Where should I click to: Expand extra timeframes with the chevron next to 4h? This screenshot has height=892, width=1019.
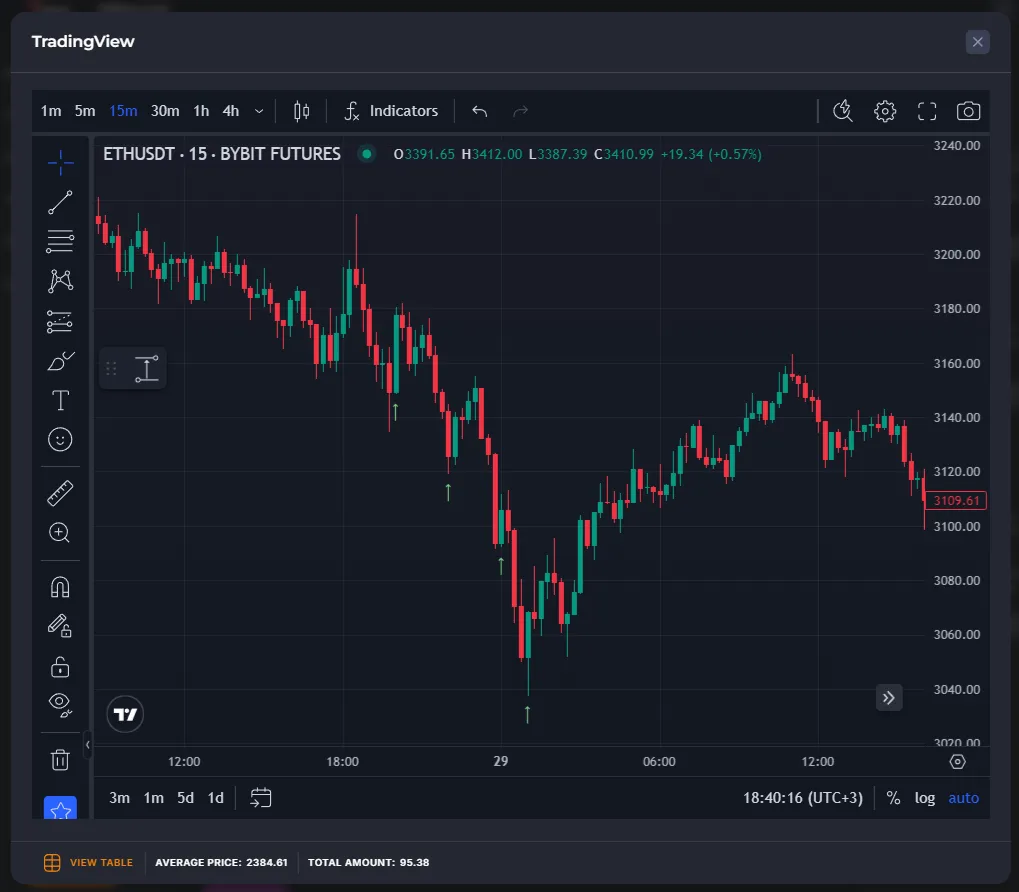(x=259, y=111)
